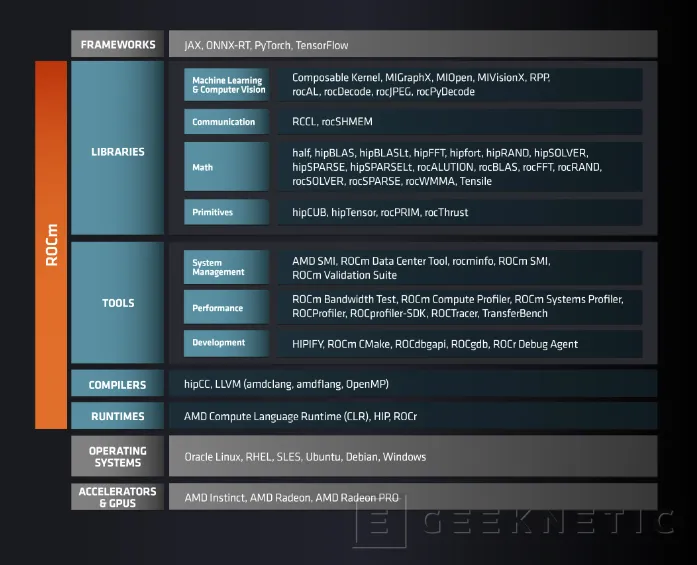This screenshot has width=697, height=565.
Task: Select the OPERATING SYSTEMS label box
Action: tap(117, 456)
